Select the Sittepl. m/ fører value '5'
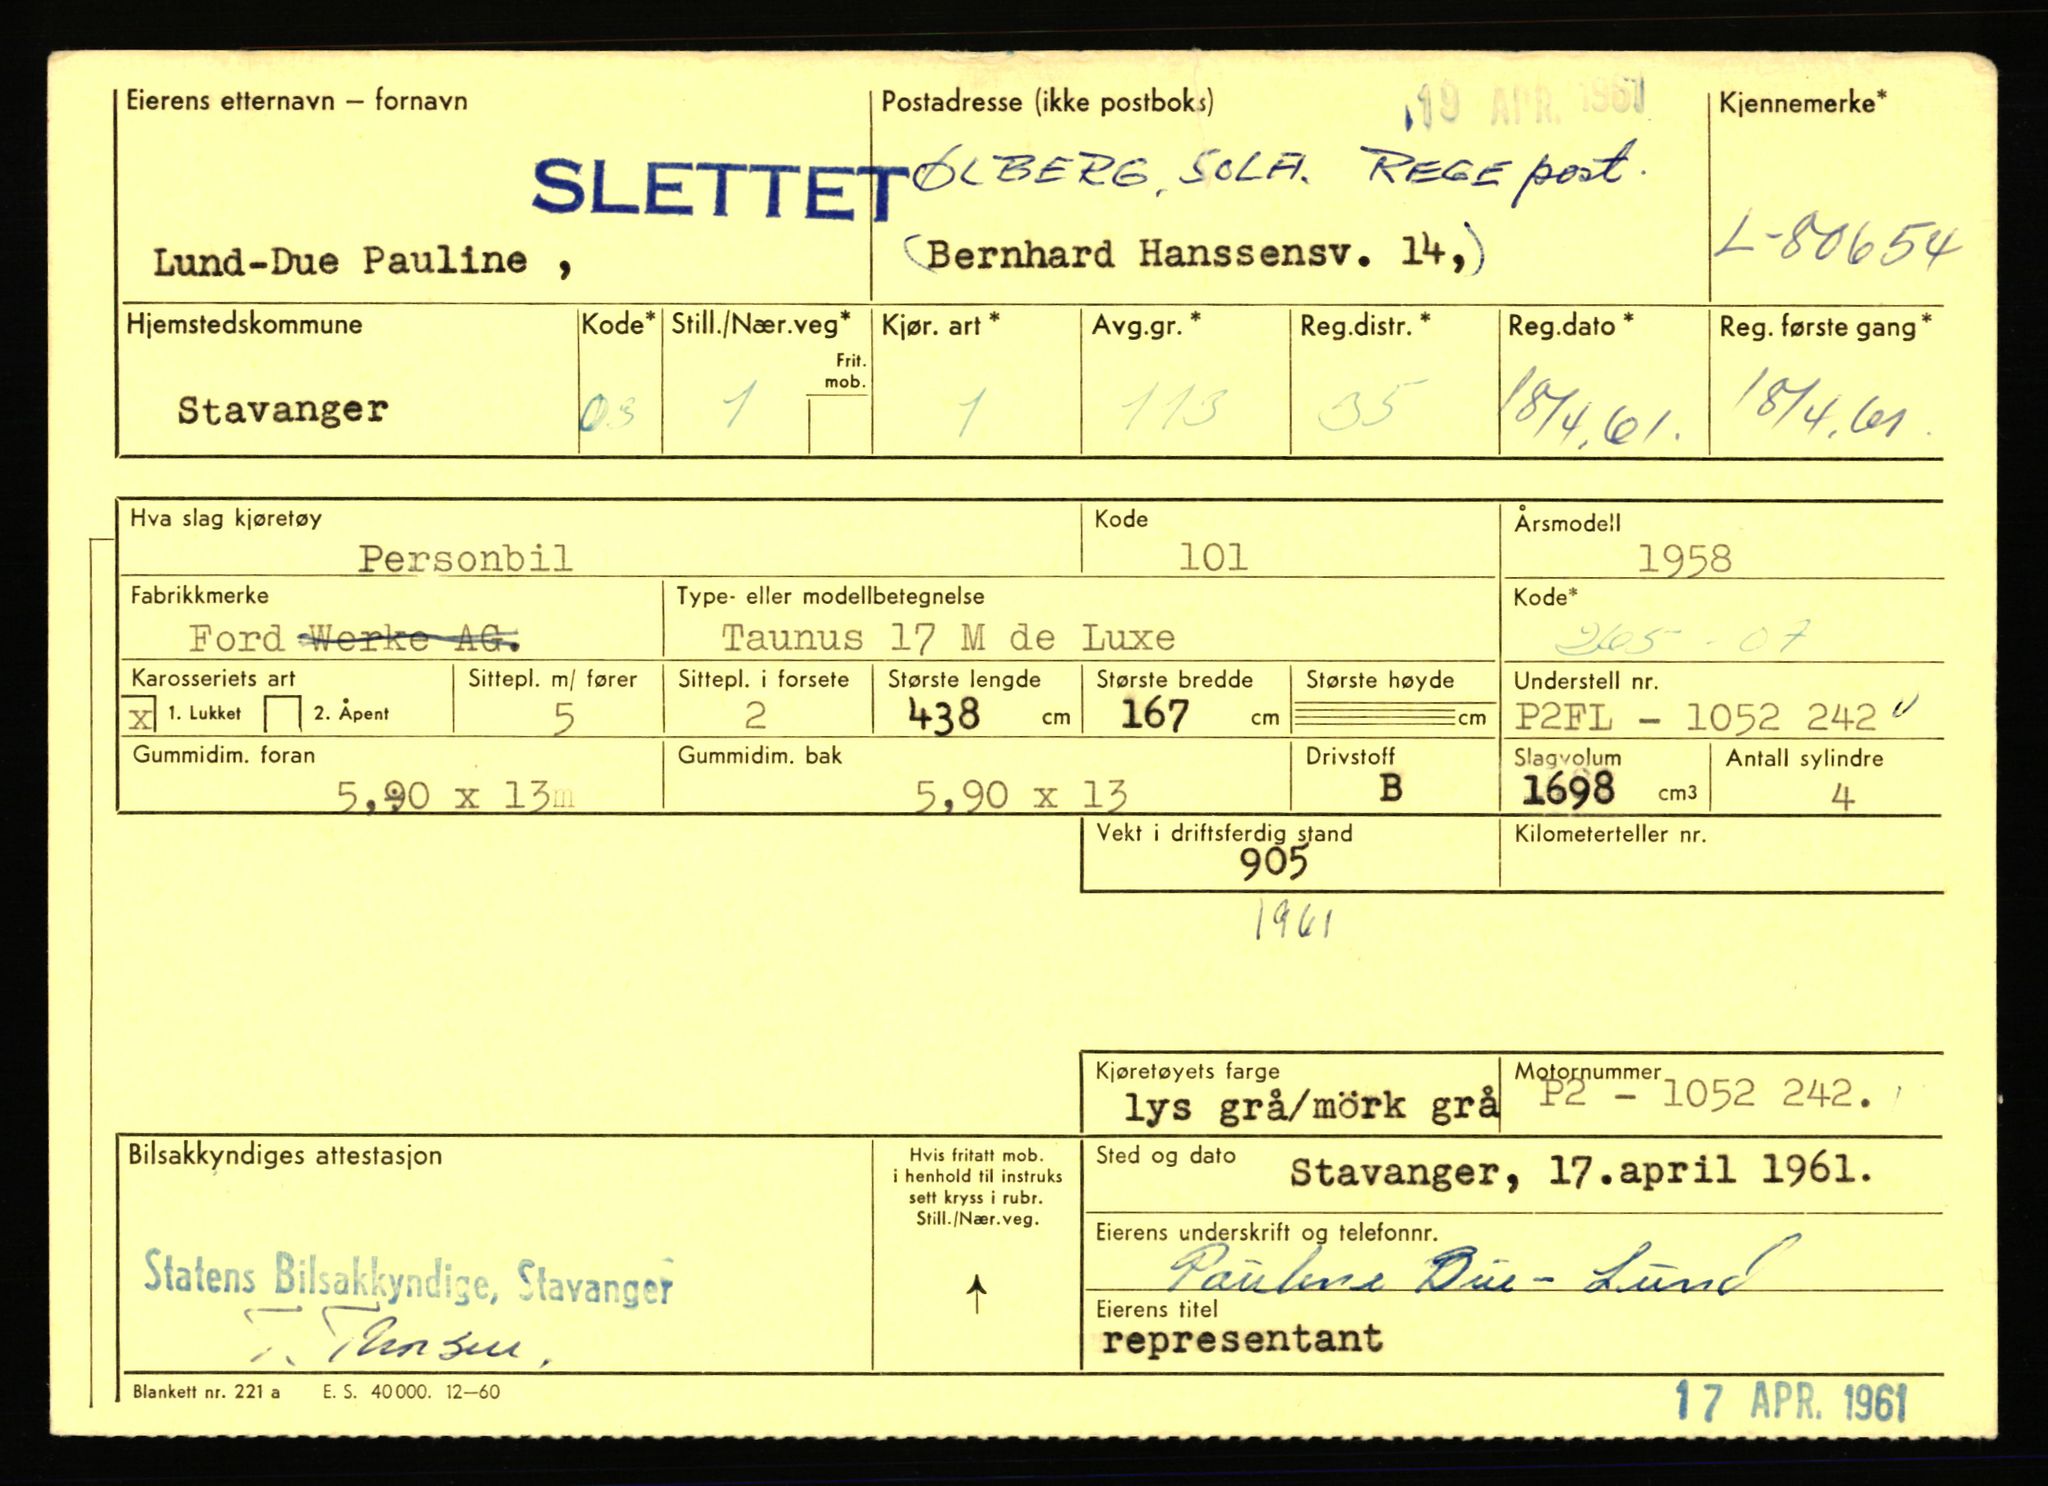The image size is (2048, 1486). coord(563,716)
